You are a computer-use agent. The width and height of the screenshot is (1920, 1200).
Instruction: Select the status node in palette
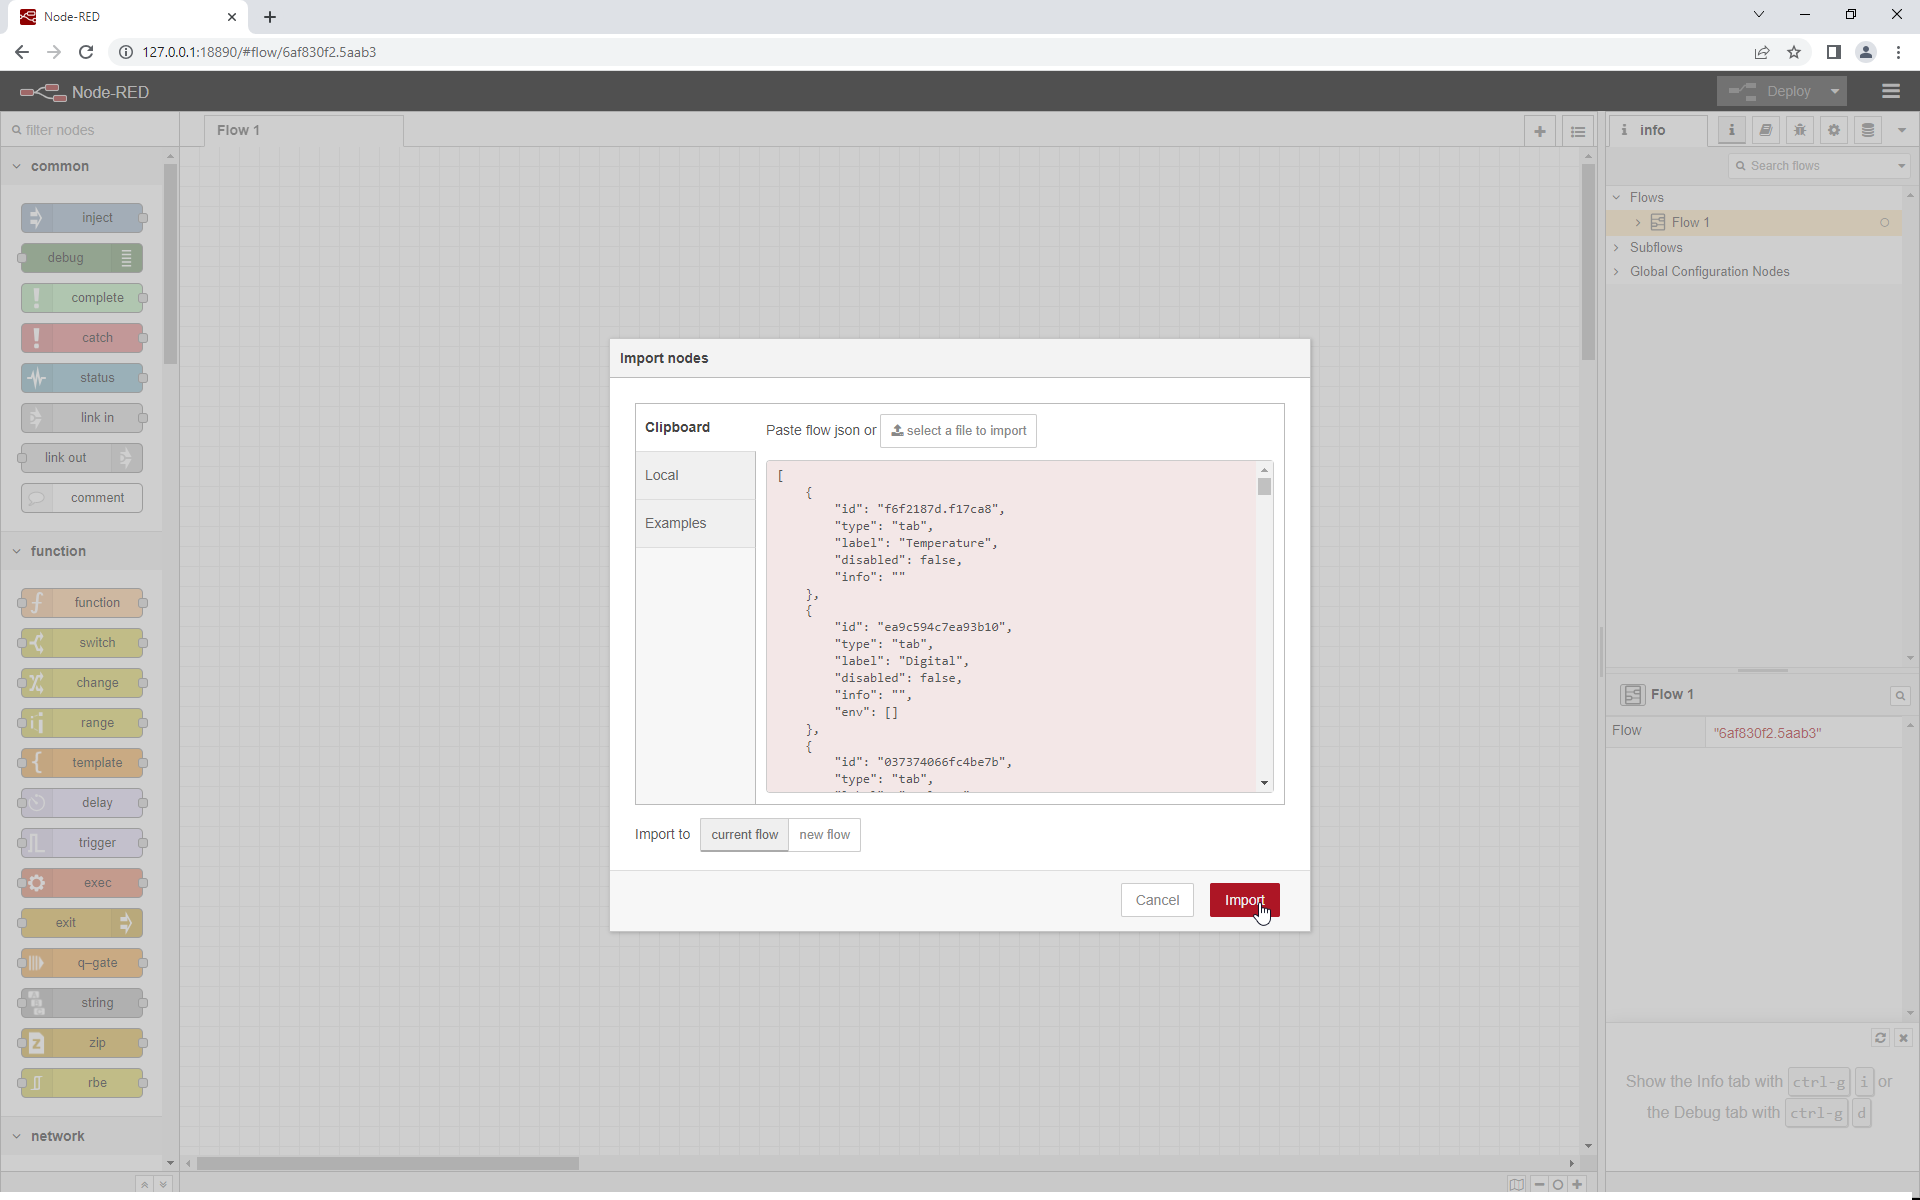tap(82, 378)
